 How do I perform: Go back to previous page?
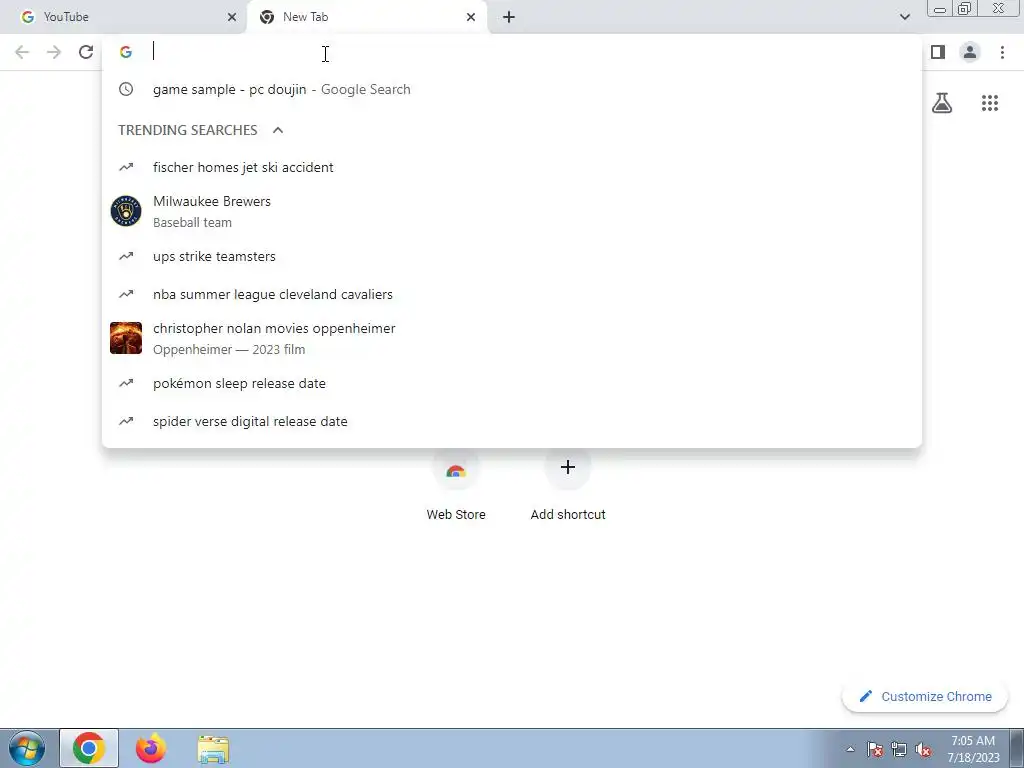point(22,52)
